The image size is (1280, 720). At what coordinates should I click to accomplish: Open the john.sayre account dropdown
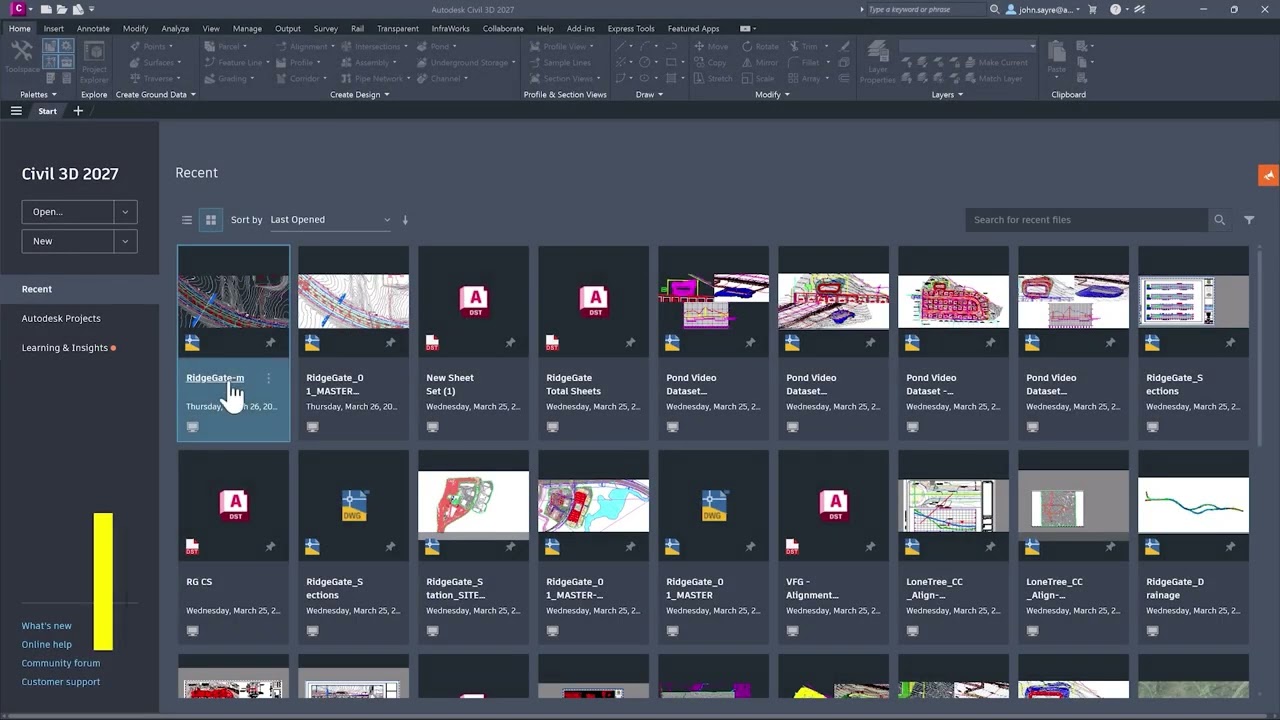pyautogui.click(x=1044, y=9)
